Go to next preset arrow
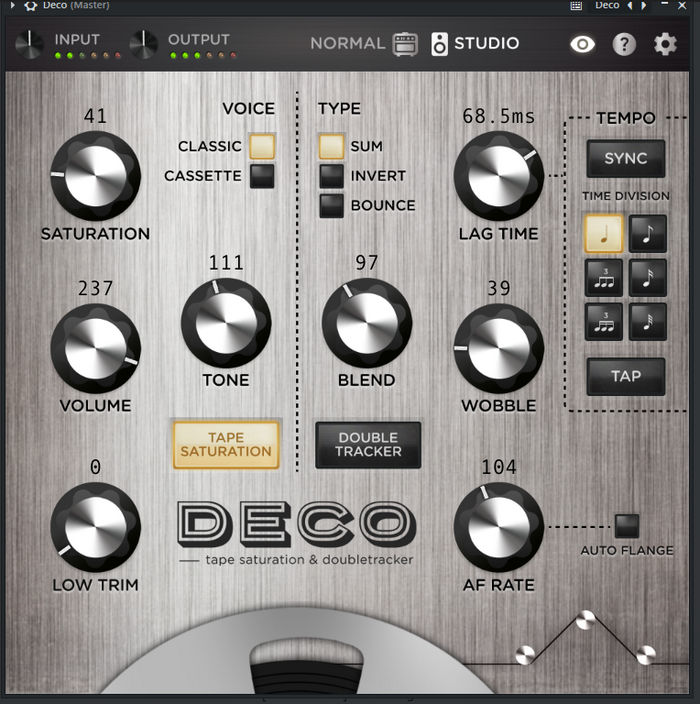Viewport: 700px width, 704px height. click(644, 5)
